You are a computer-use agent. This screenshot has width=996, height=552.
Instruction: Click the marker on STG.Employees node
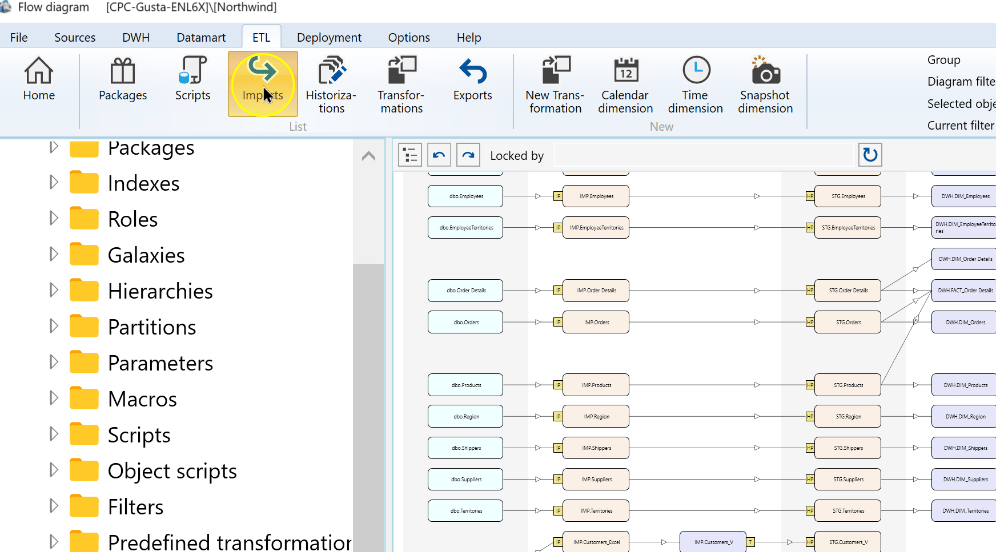coord(810,196)
